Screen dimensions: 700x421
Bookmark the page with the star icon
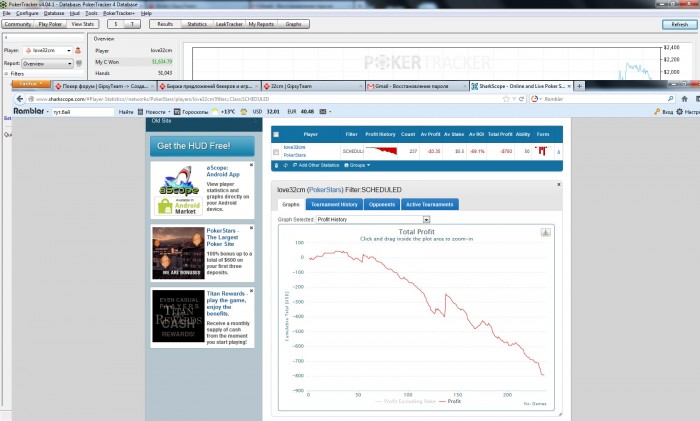pyautogui.click(x=506, y=99)
